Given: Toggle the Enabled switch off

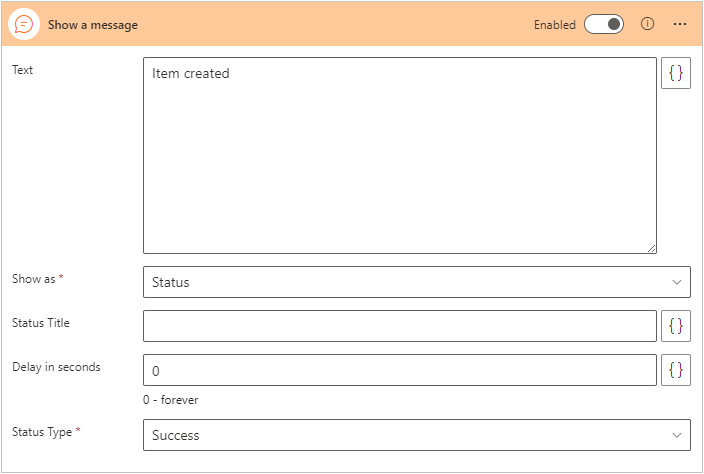Looking at the screenshot, I should (604, 24).
